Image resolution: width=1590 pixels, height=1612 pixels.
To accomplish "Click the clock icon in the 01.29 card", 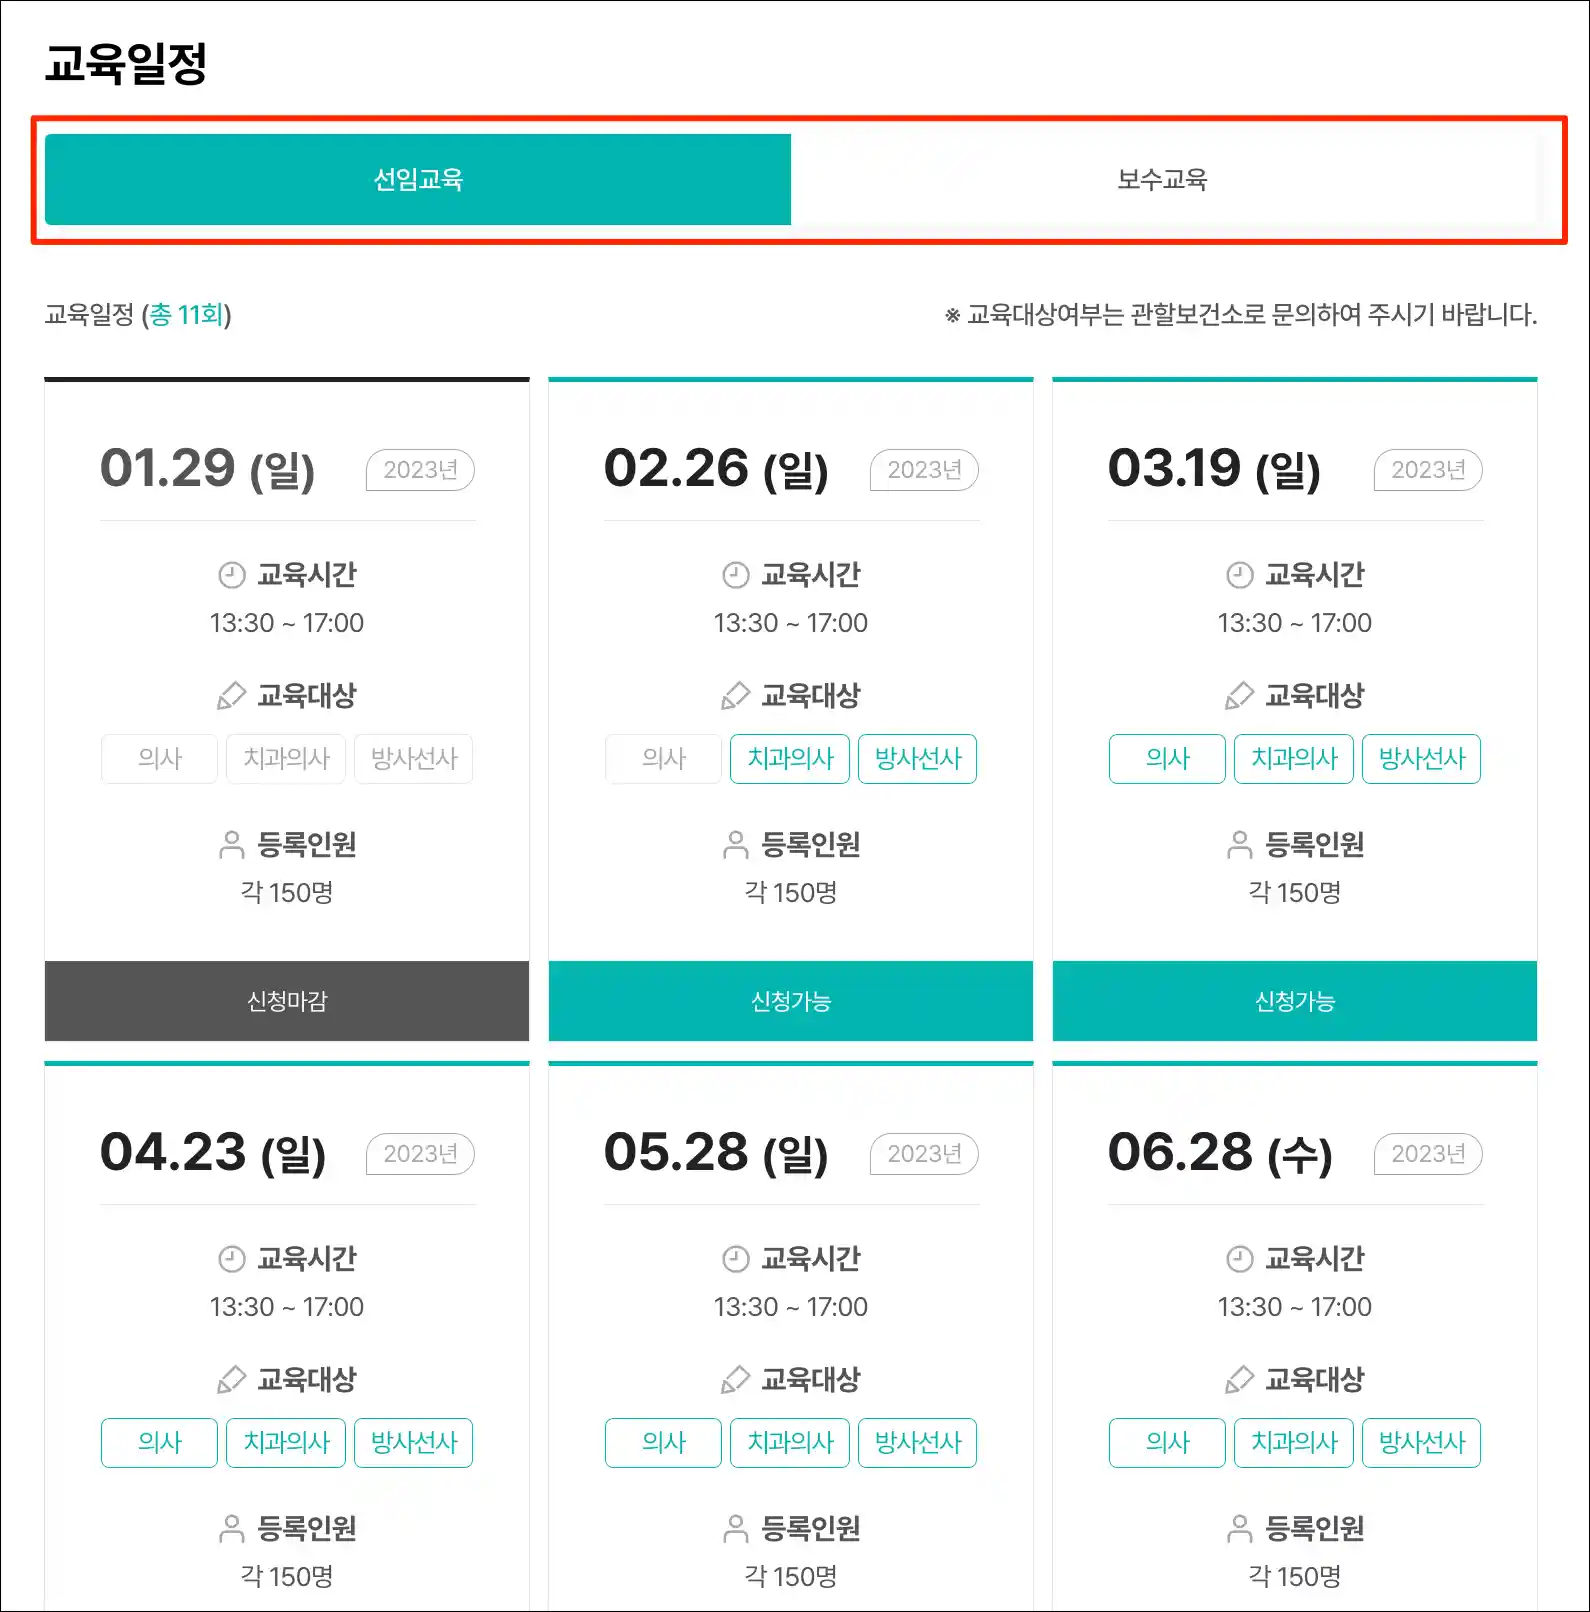I will point(232,575).
